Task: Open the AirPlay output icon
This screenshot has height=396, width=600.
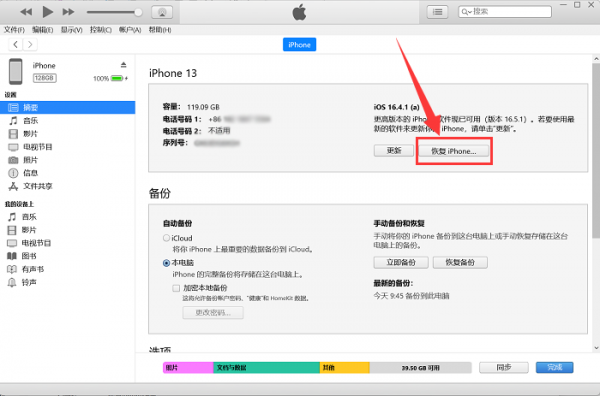Action: [x=162, y=12]
